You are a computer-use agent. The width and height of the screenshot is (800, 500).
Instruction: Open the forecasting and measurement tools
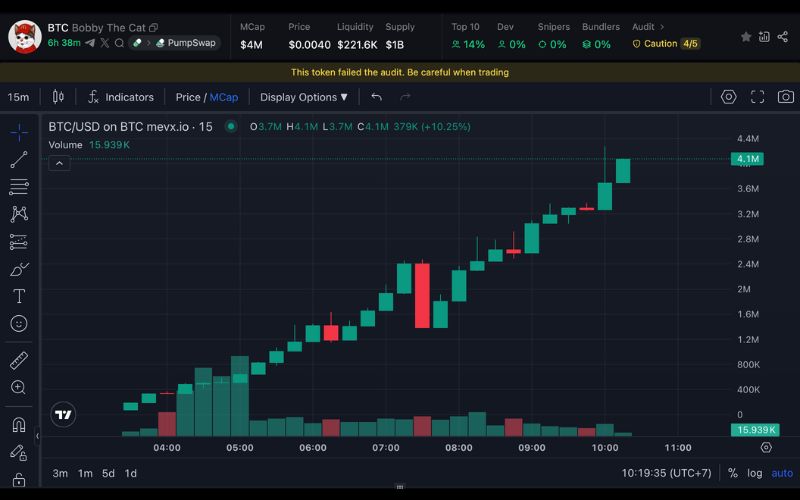coord(19,241)
